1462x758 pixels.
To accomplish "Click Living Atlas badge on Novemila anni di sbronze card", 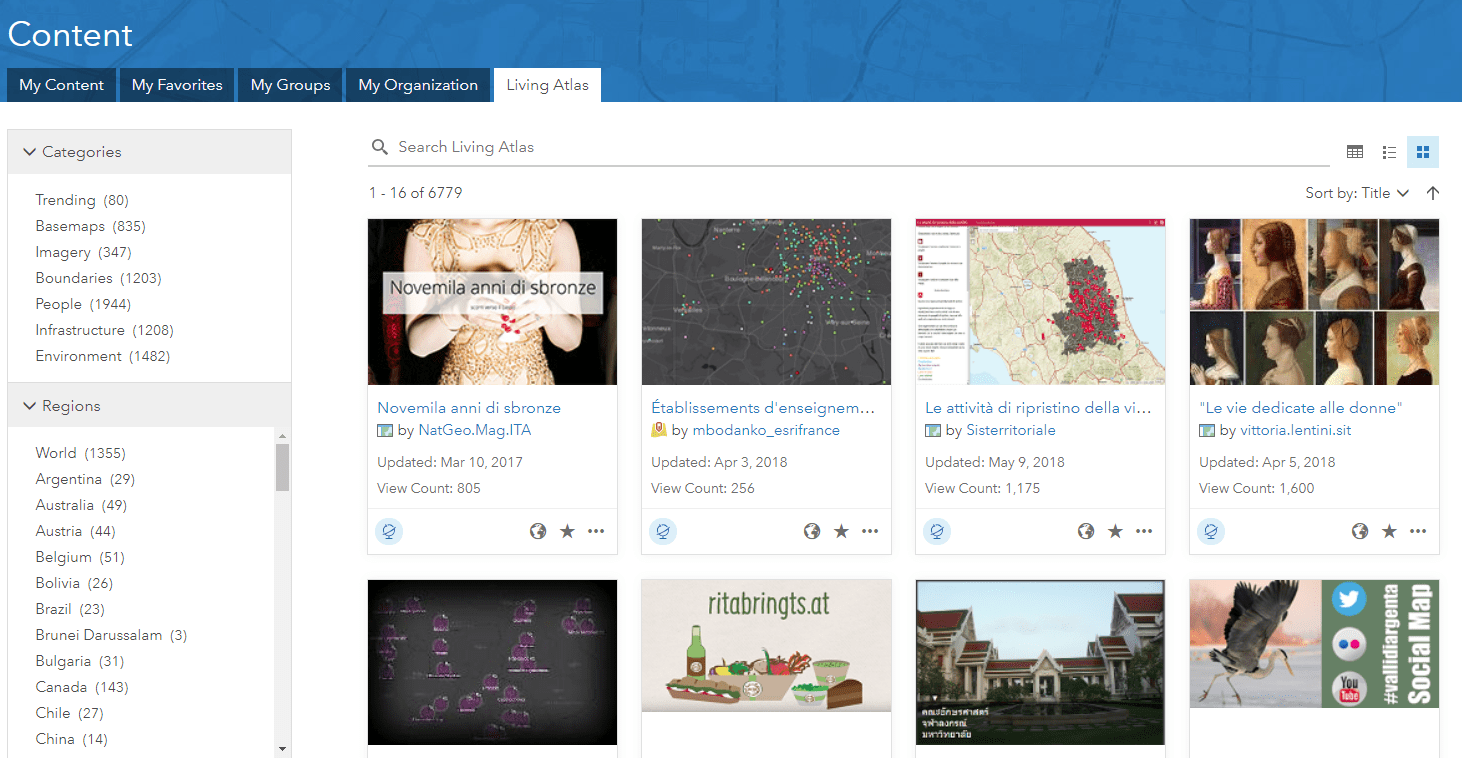I will [x=389, y=531].
